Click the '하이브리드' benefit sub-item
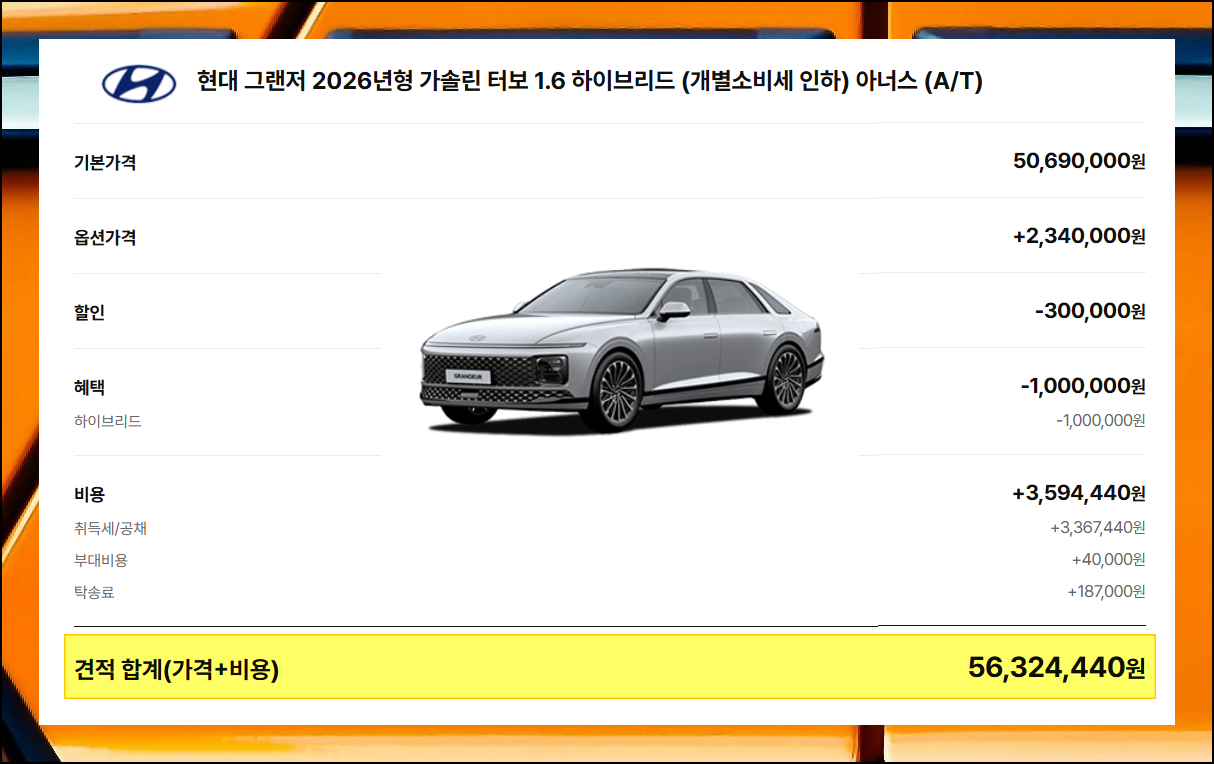Viewport: 1214px width, 764px height. coord(108,421)
